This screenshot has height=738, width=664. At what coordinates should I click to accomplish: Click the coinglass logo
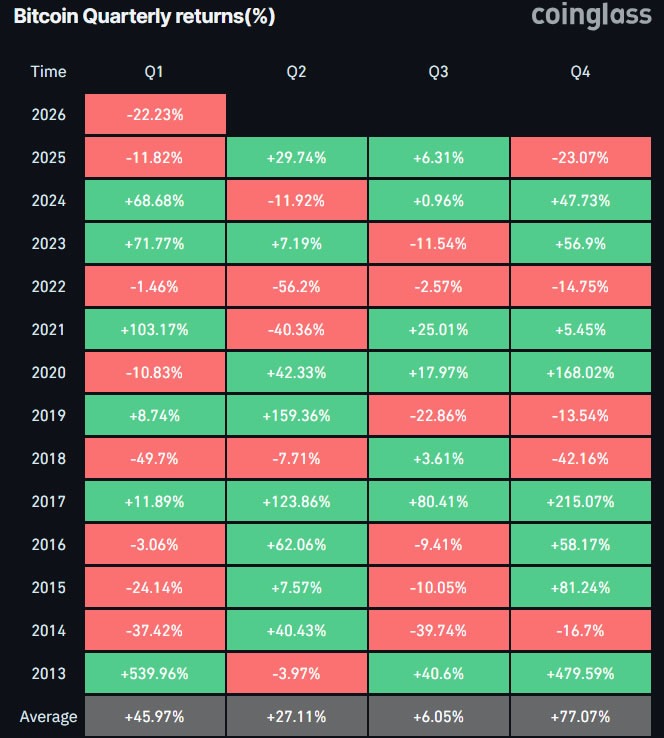[590, 16]
